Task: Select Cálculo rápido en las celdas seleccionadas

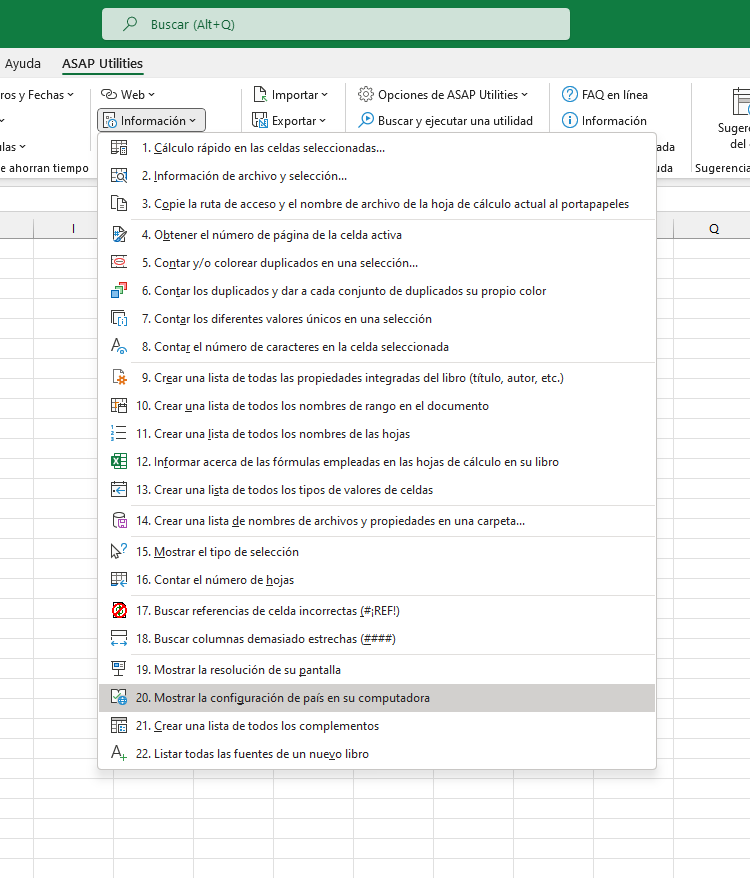Action: click(376, 148)
